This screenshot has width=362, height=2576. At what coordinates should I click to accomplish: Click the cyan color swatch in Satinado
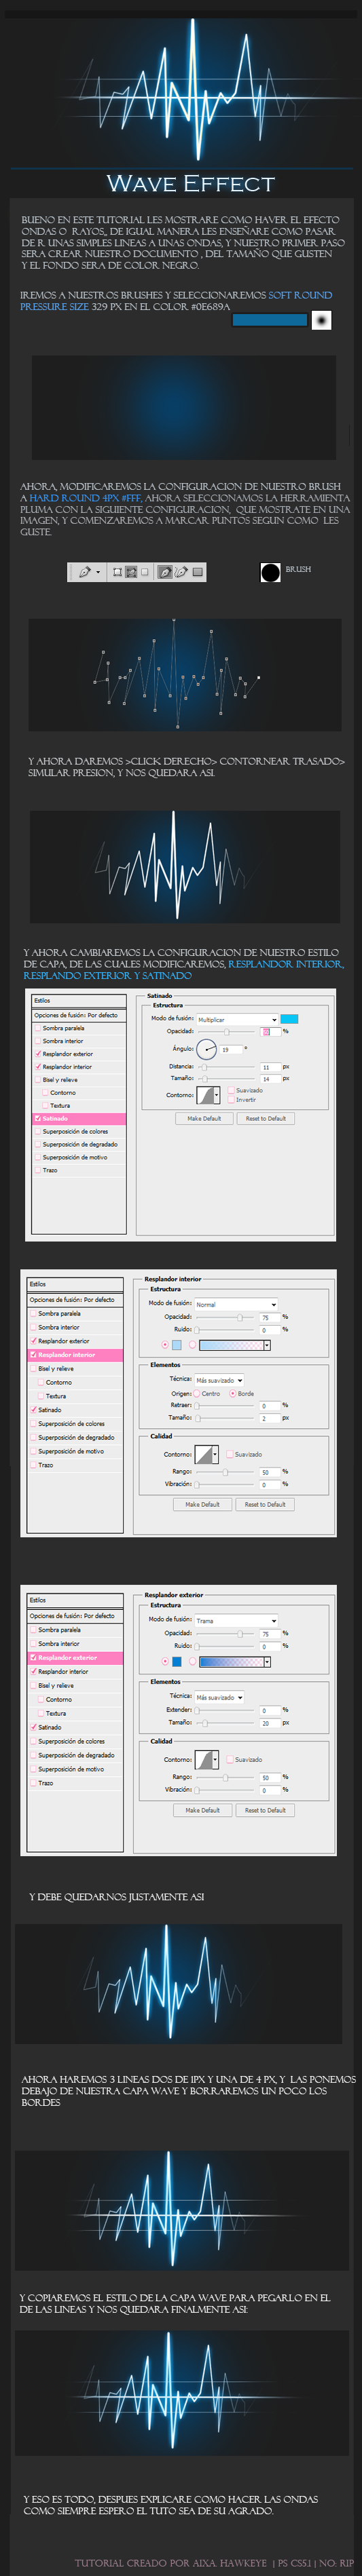coord(290,1019)
